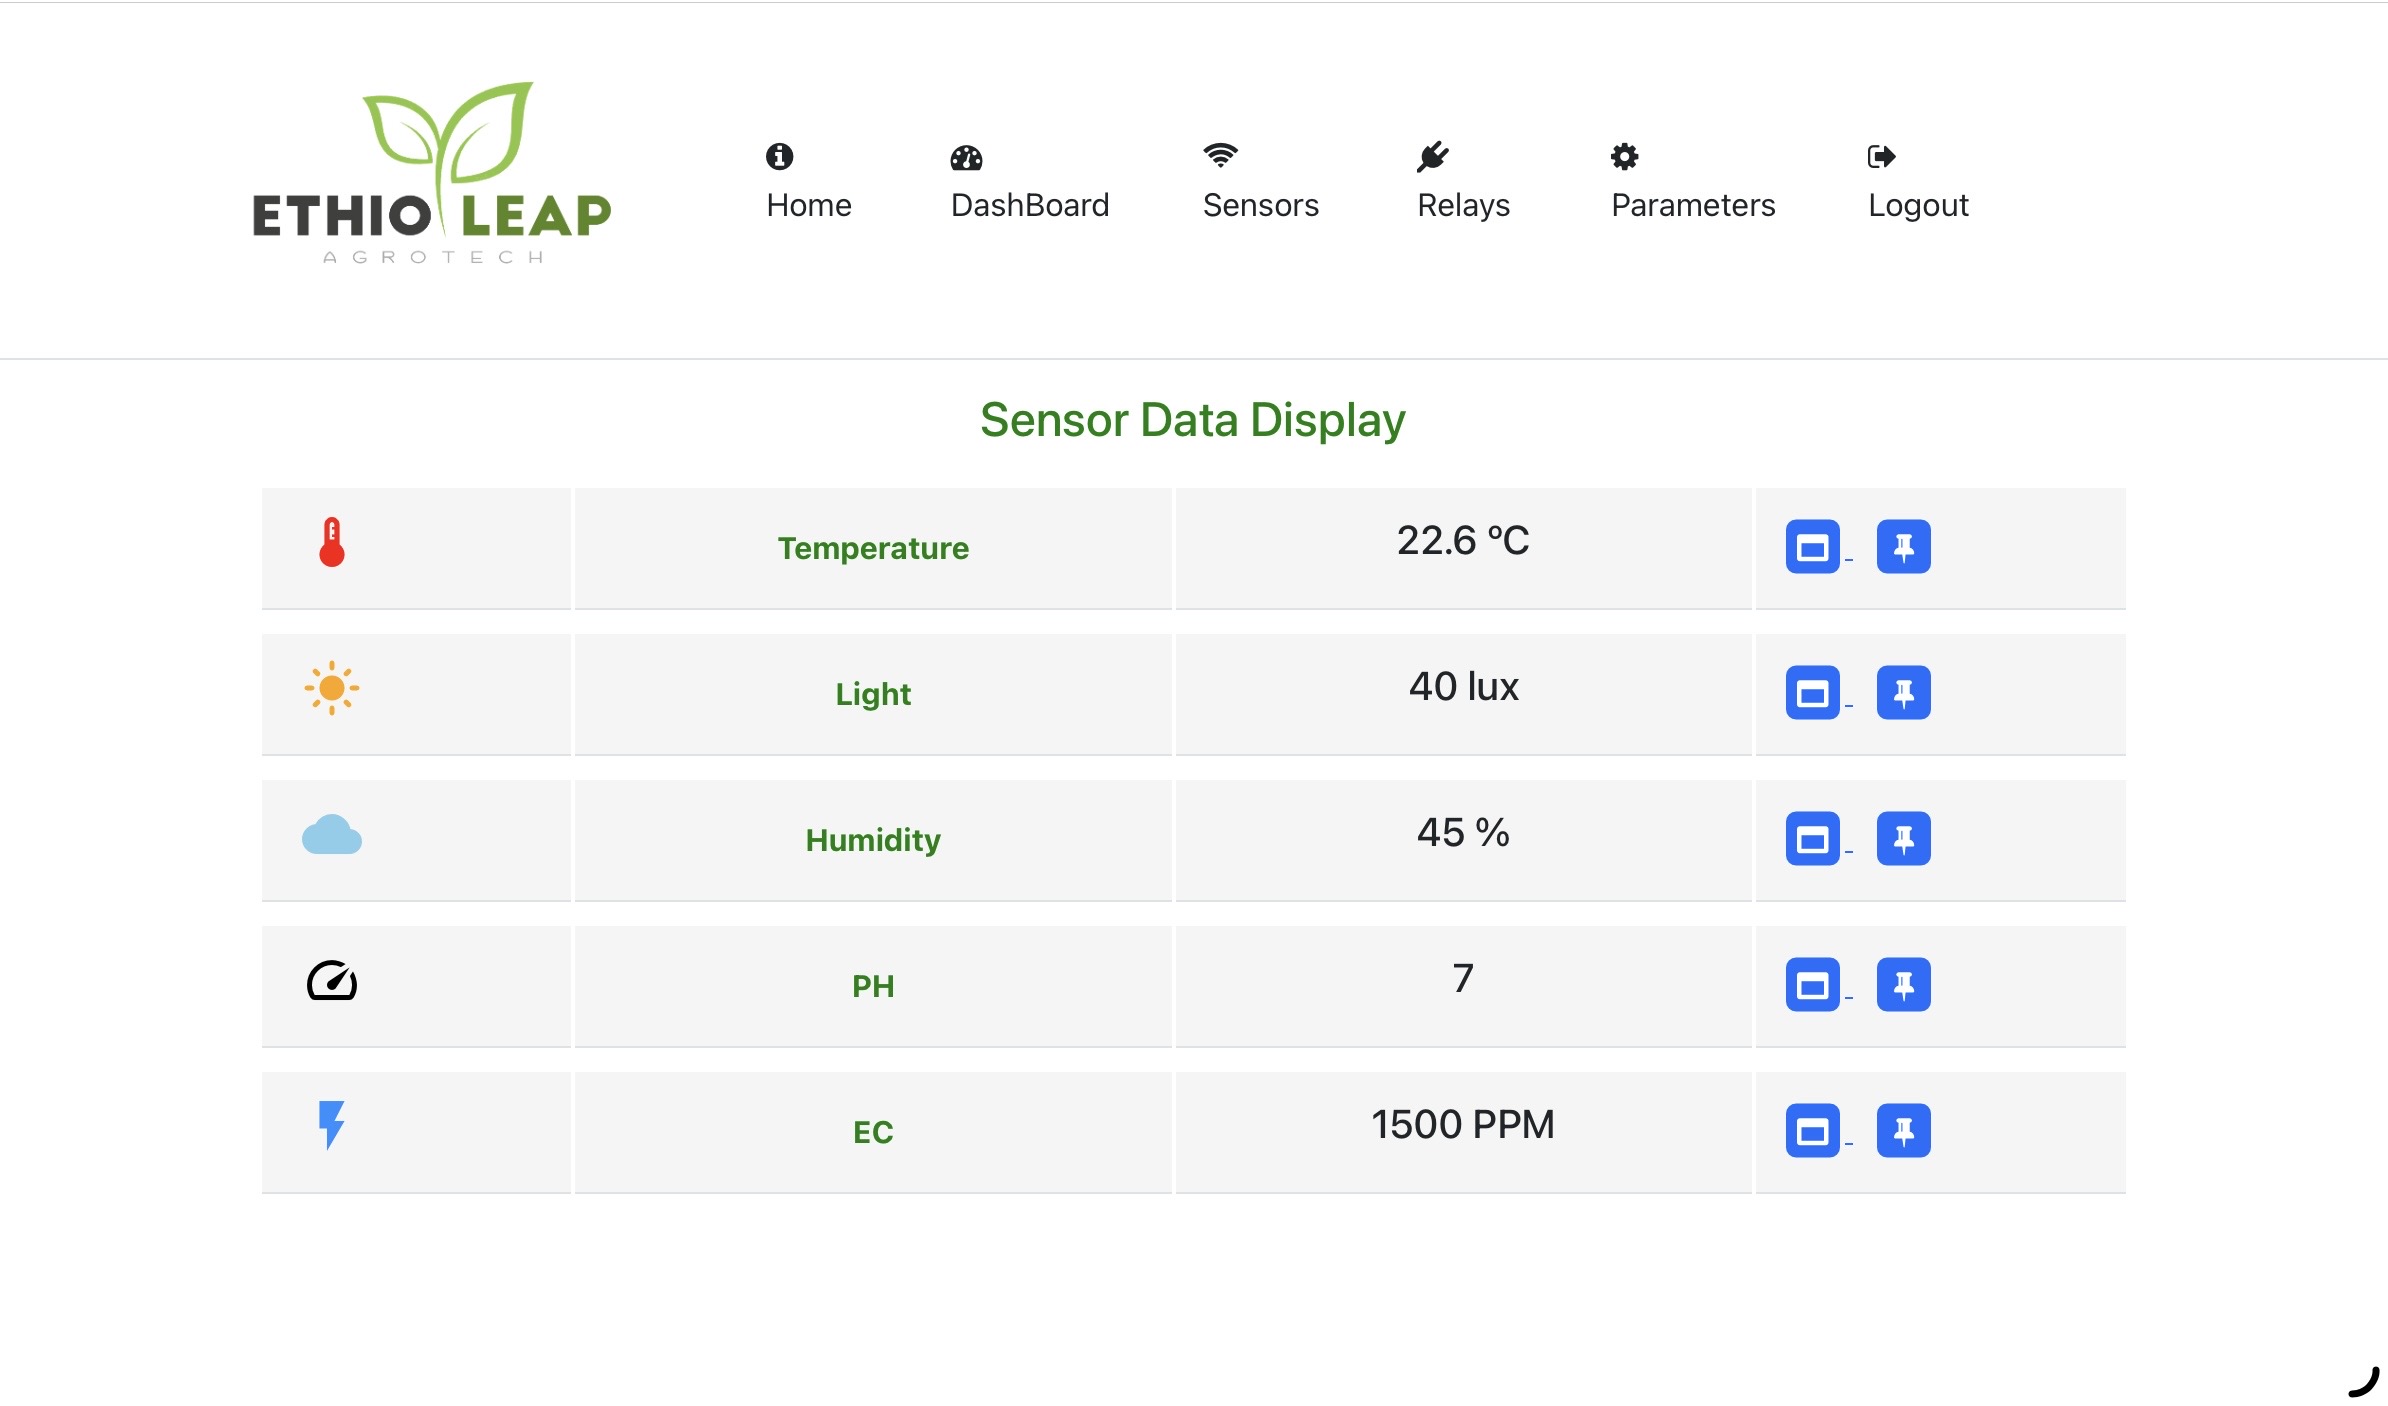2388x1406 pixels.
Task: Open the Home page
Action: point(809,204)
